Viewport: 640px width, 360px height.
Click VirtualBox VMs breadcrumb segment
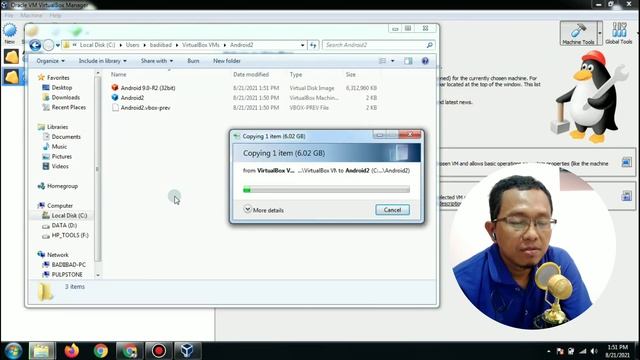pyautogui.click(x=200, y=45)
